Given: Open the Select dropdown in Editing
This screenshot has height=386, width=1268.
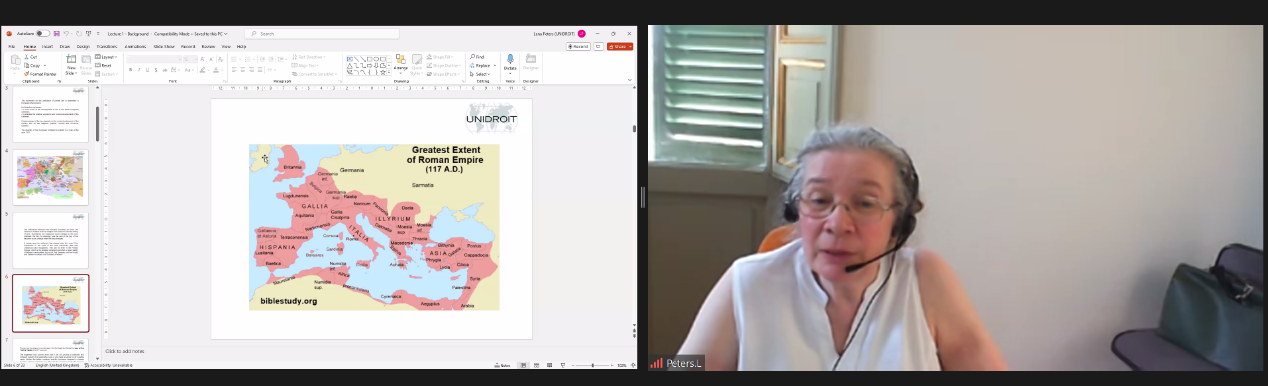Looking at the screenshot, I should (480, 74).
